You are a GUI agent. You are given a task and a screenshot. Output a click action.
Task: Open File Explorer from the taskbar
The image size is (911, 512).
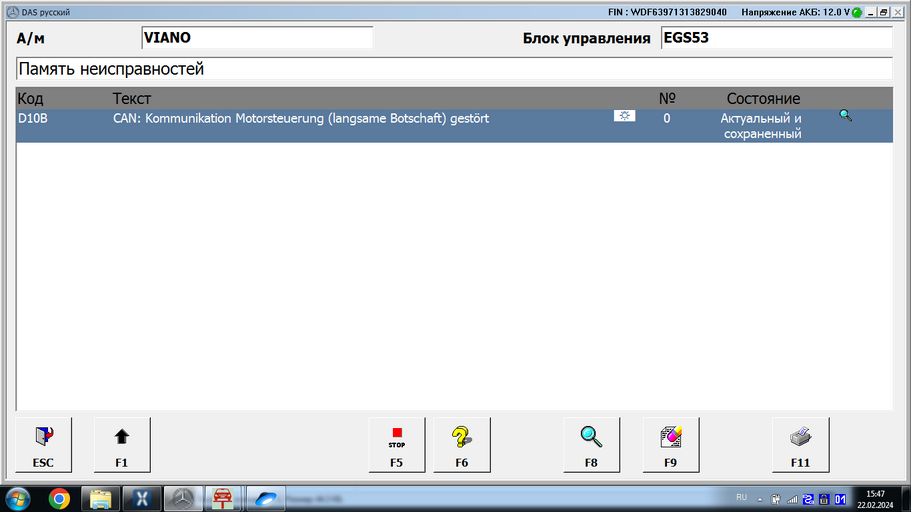click(x=101, y=499)
